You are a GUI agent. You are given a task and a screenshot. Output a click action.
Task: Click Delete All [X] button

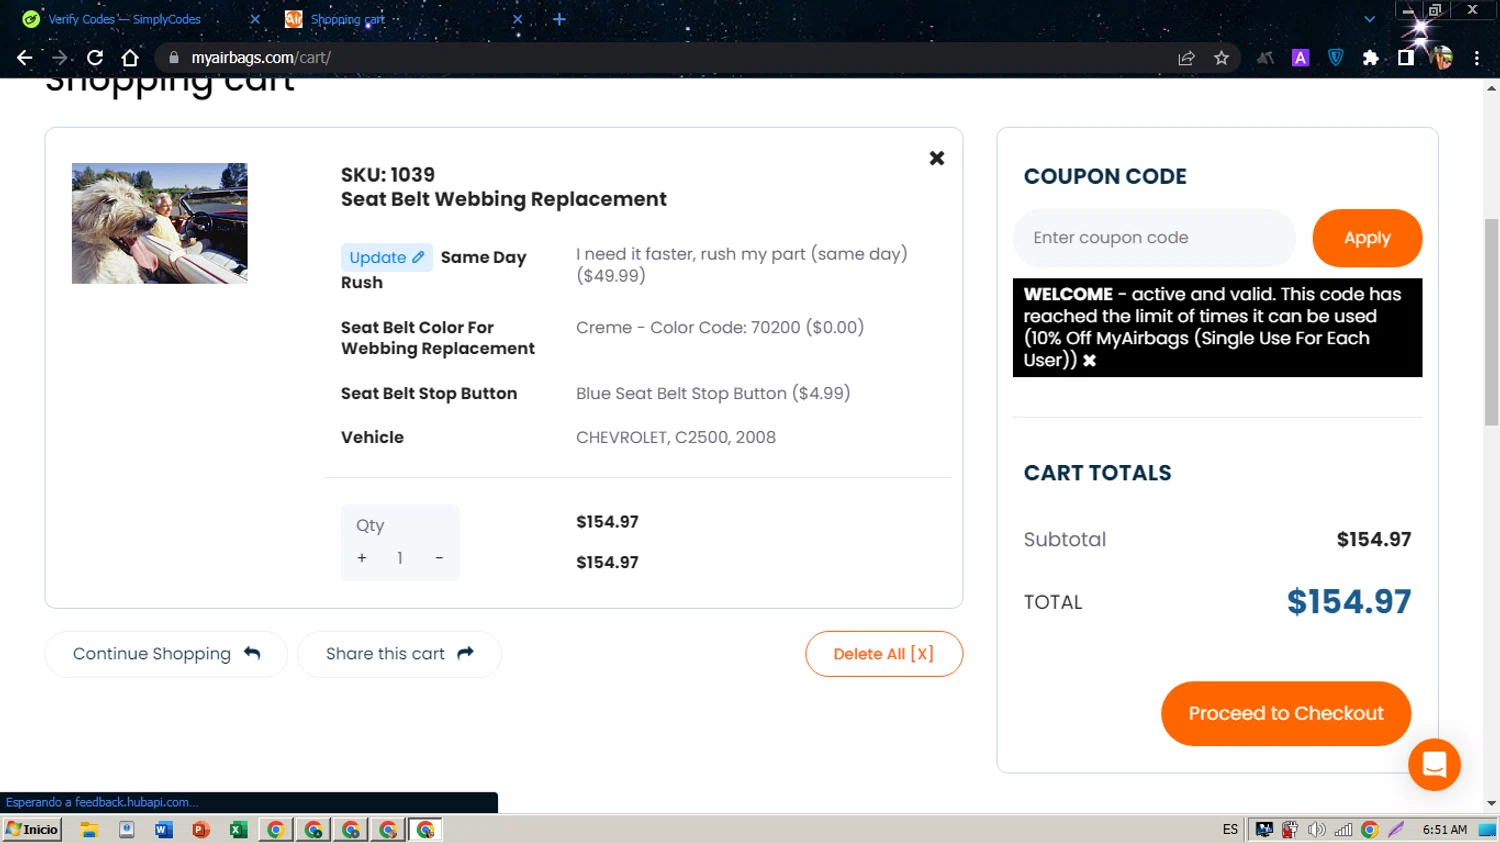coord(884,654)
